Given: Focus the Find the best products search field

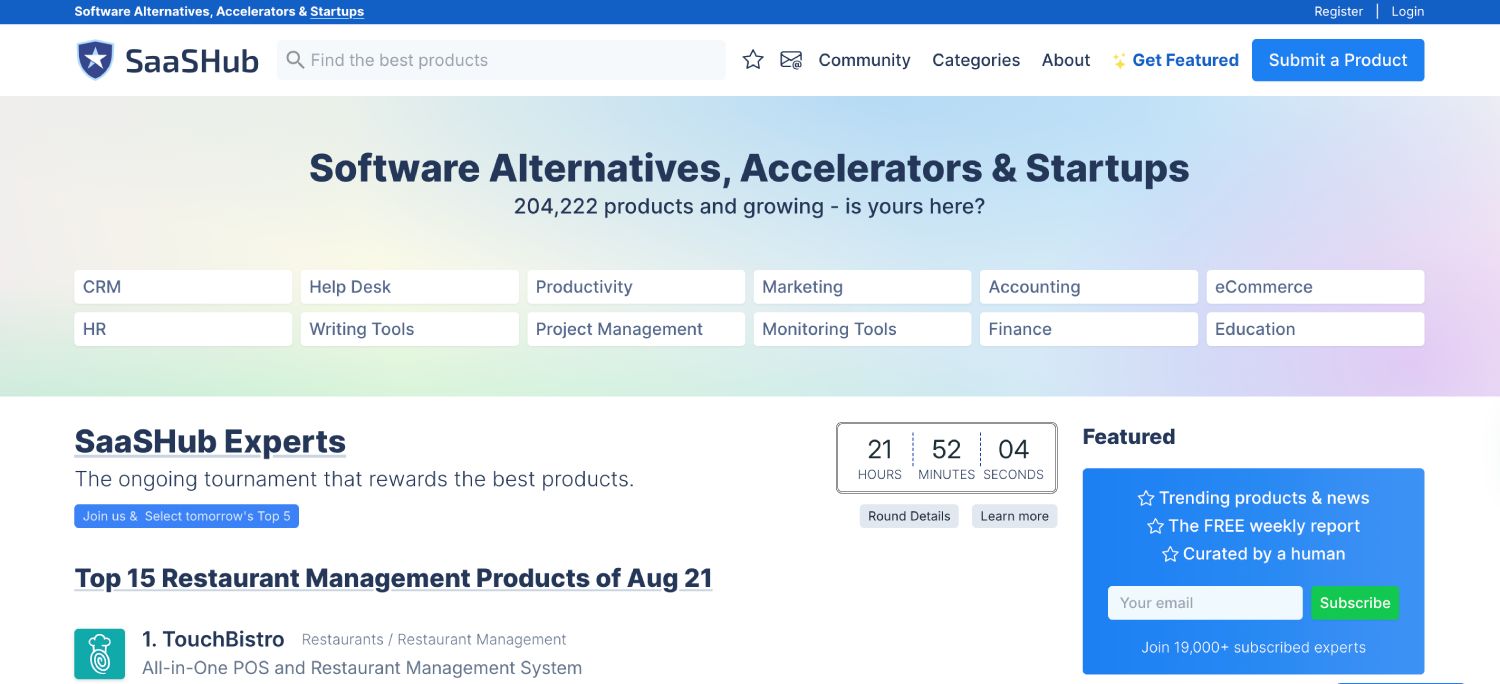Looking at the screenshot, I should (501, 60).
